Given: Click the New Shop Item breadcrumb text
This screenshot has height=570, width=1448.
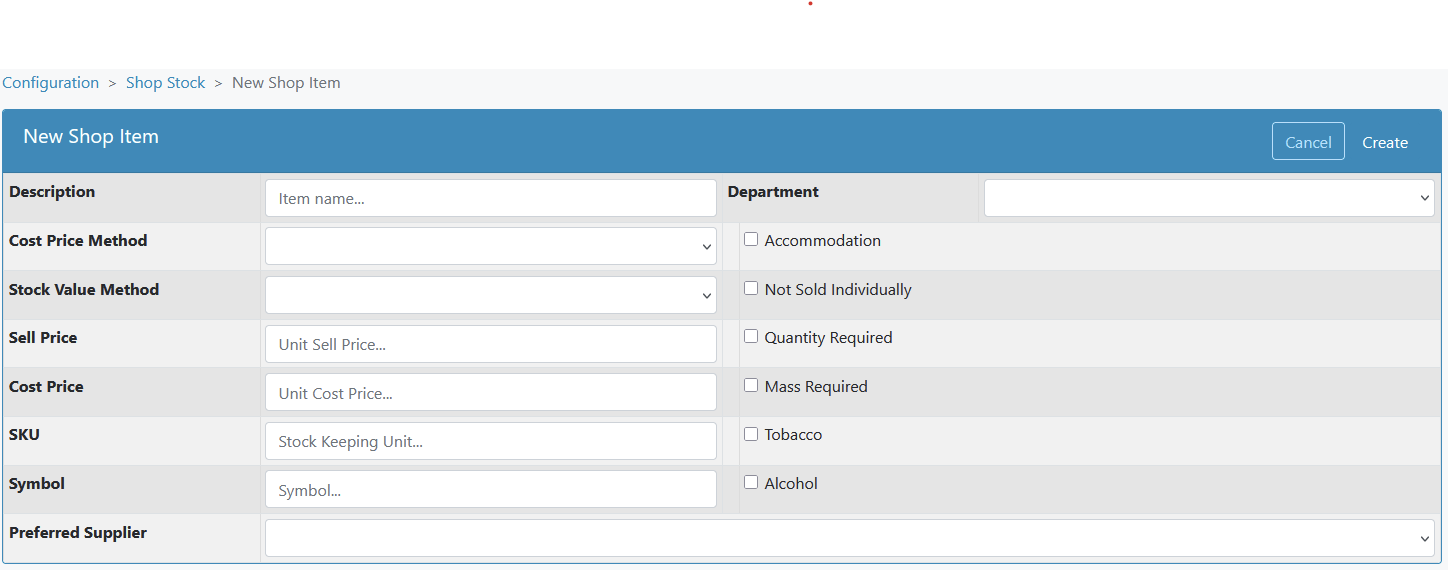Looking at the screenshot, I should pyautogui.click(x=286, y=83).
